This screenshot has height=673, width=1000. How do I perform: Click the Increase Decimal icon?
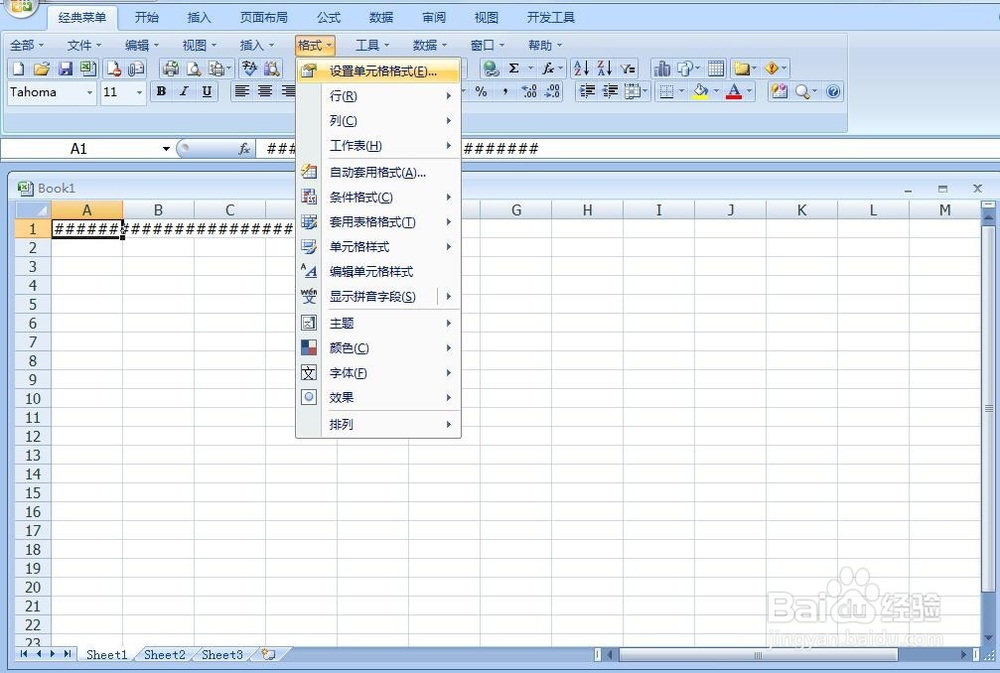529,92
